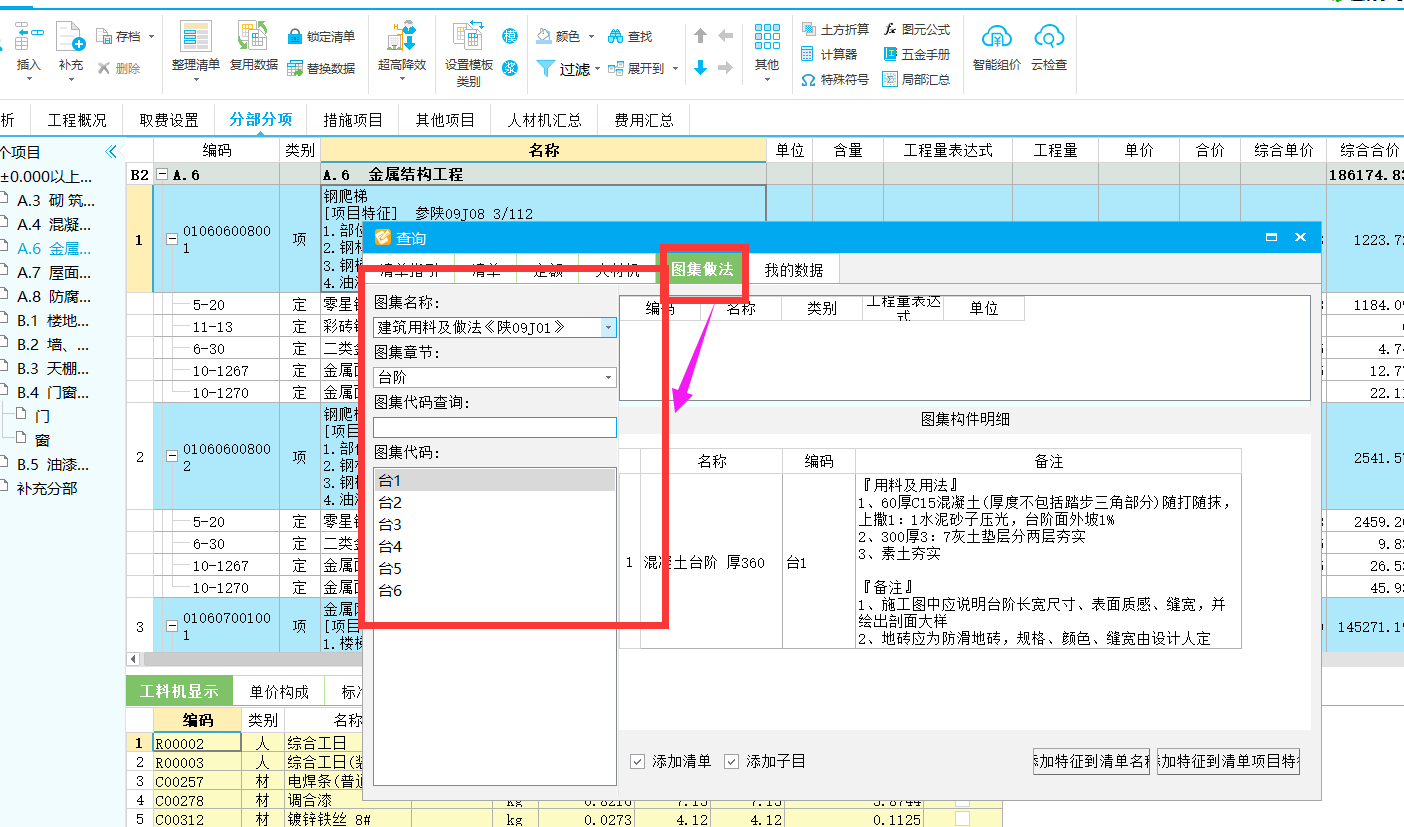Screen dimensions: 1404x827
Task: Switch to the 费用汇总 tab
Action: (x=644, y=120)
